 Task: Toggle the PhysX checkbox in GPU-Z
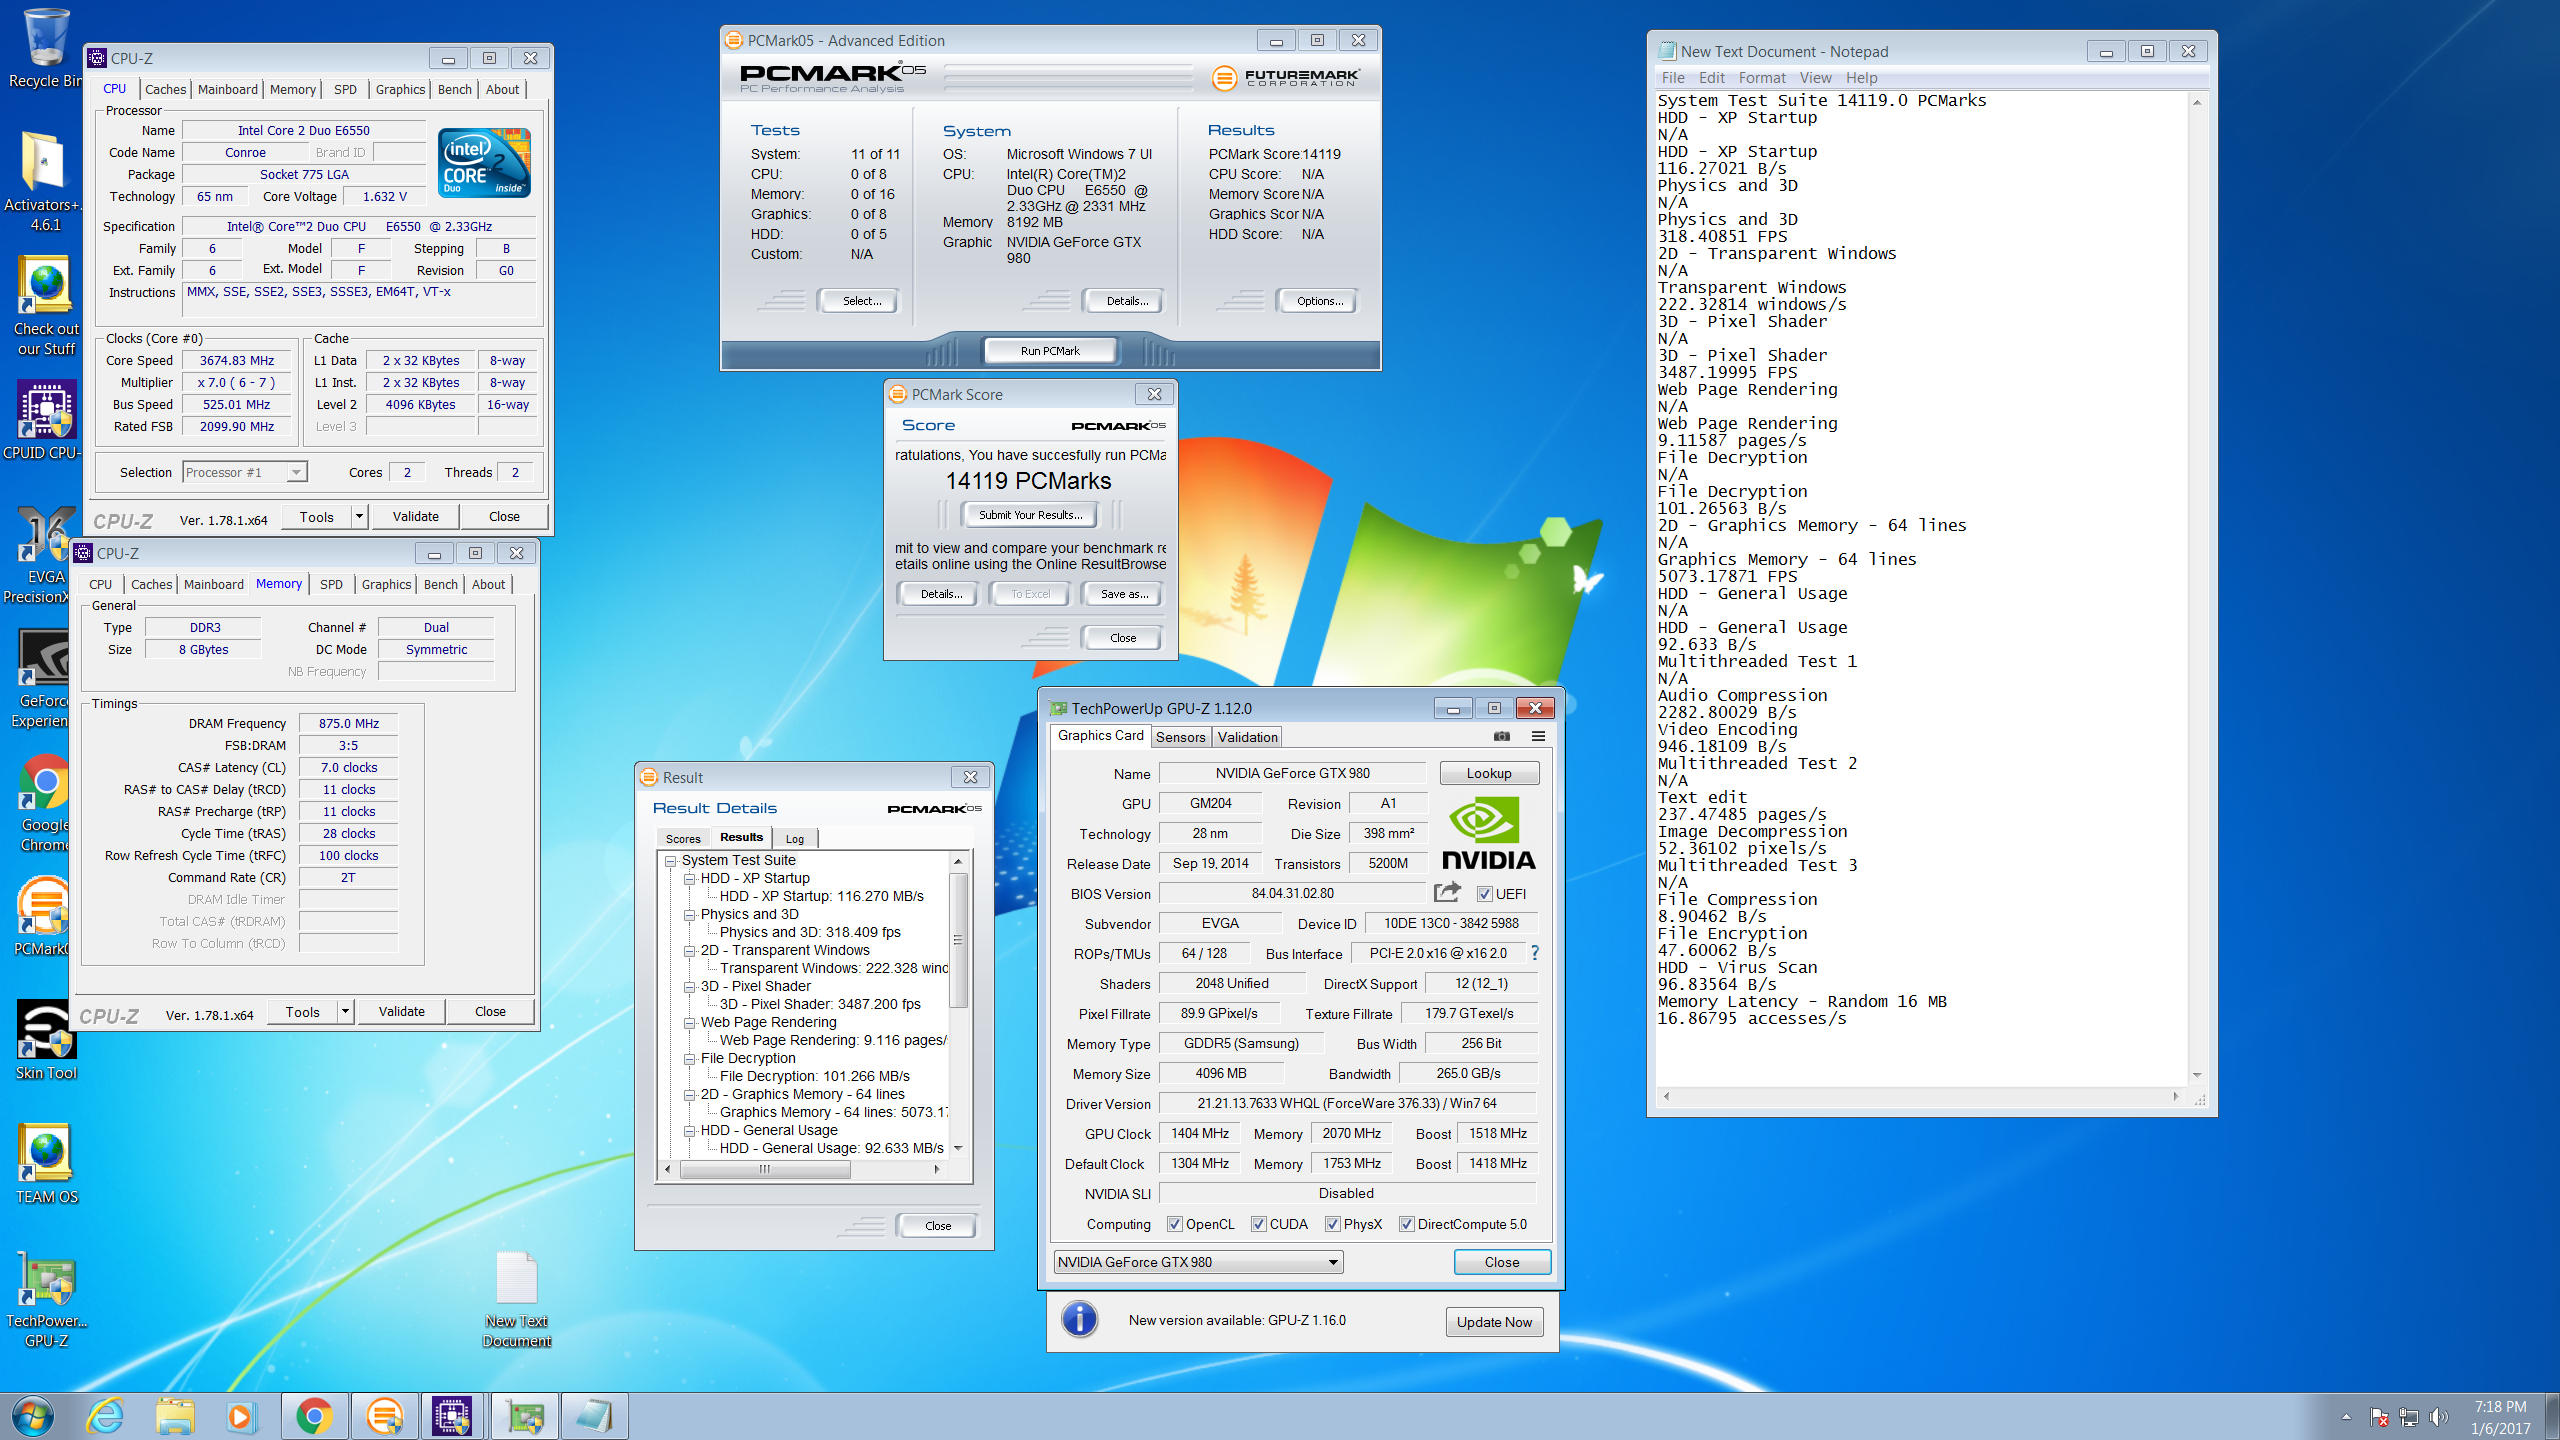1332,1224
